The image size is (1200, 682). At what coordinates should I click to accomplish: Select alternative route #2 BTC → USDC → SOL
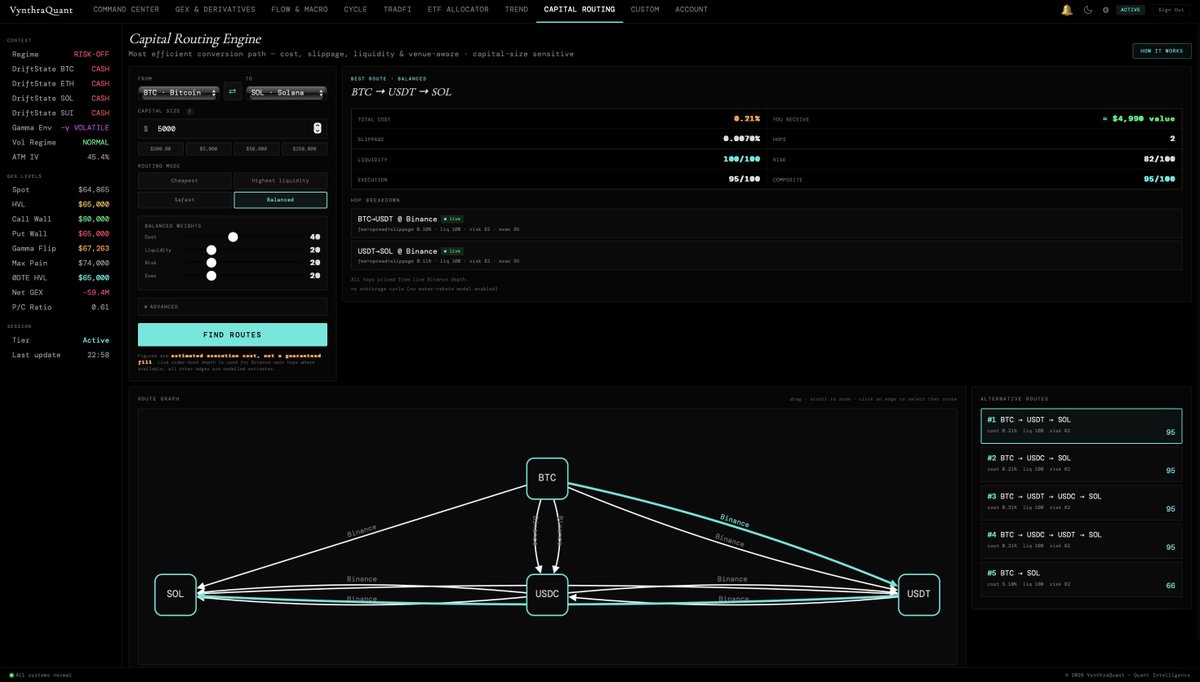pos(1081,463)
